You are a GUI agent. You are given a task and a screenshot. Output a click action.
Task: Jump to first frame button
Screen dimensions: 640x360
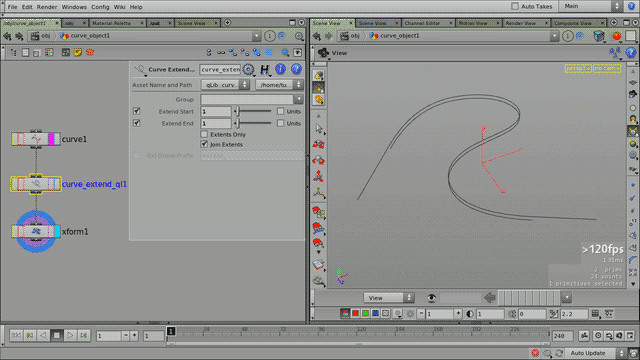point(16,336)
